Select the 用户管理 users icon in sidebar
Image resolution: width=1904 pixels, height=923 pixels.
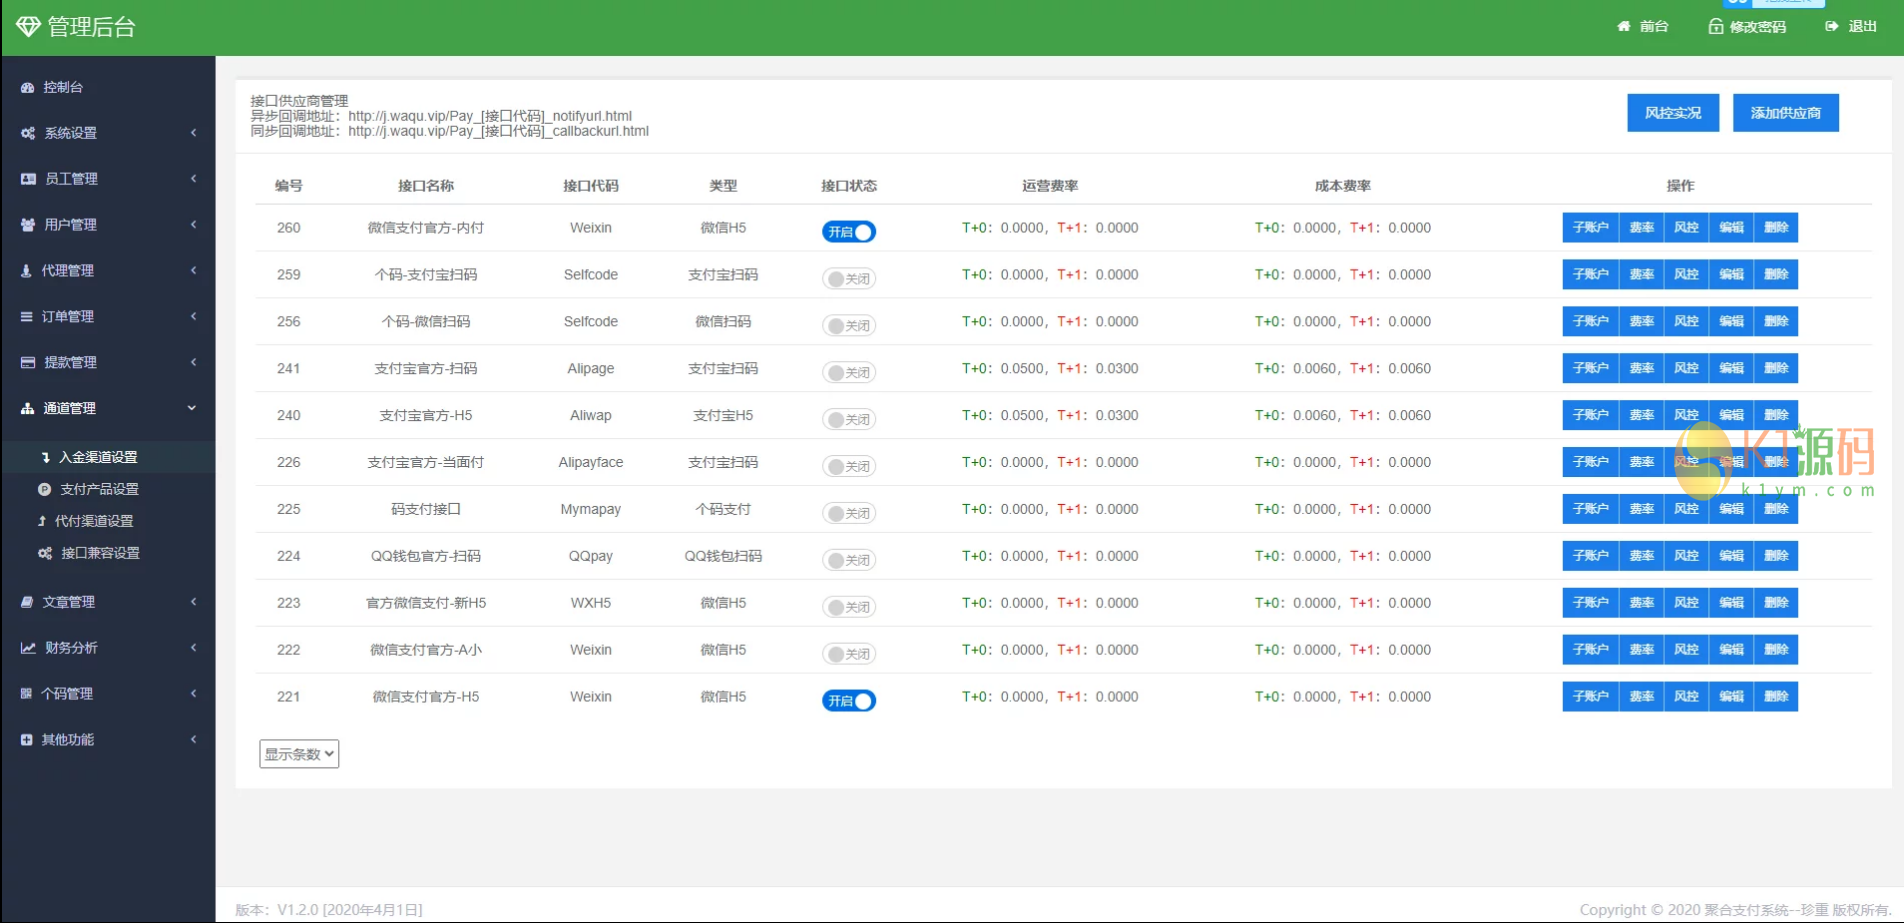tap(26, 224)
